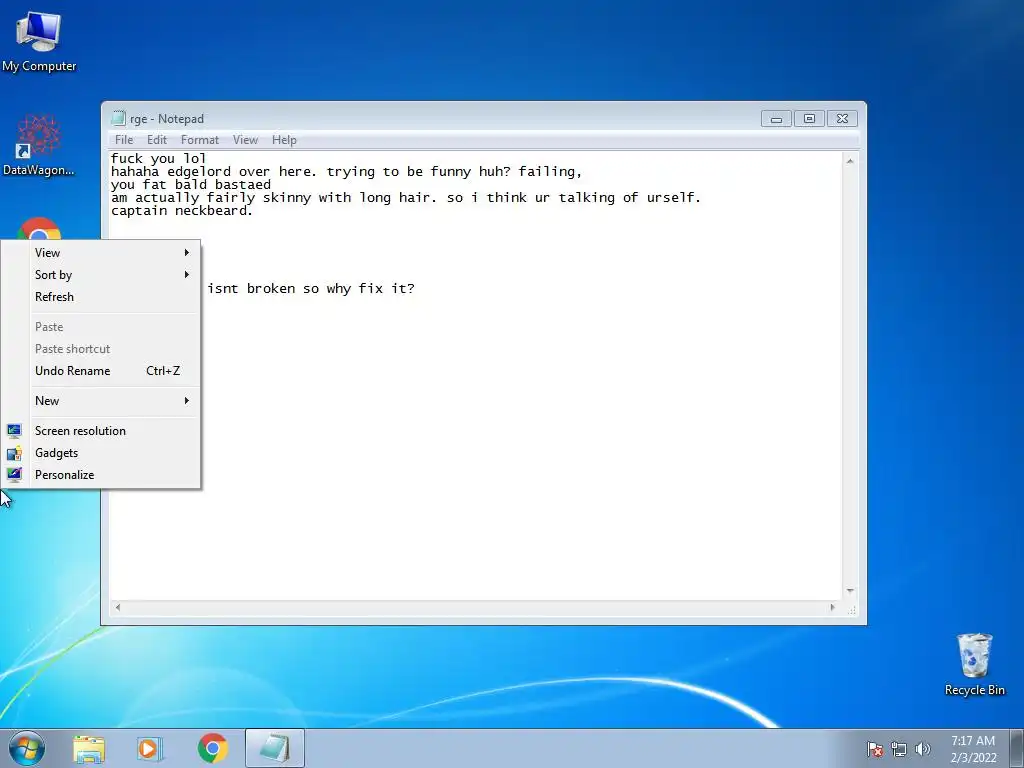Open the volume speaker tray icon

pos(923,749)
